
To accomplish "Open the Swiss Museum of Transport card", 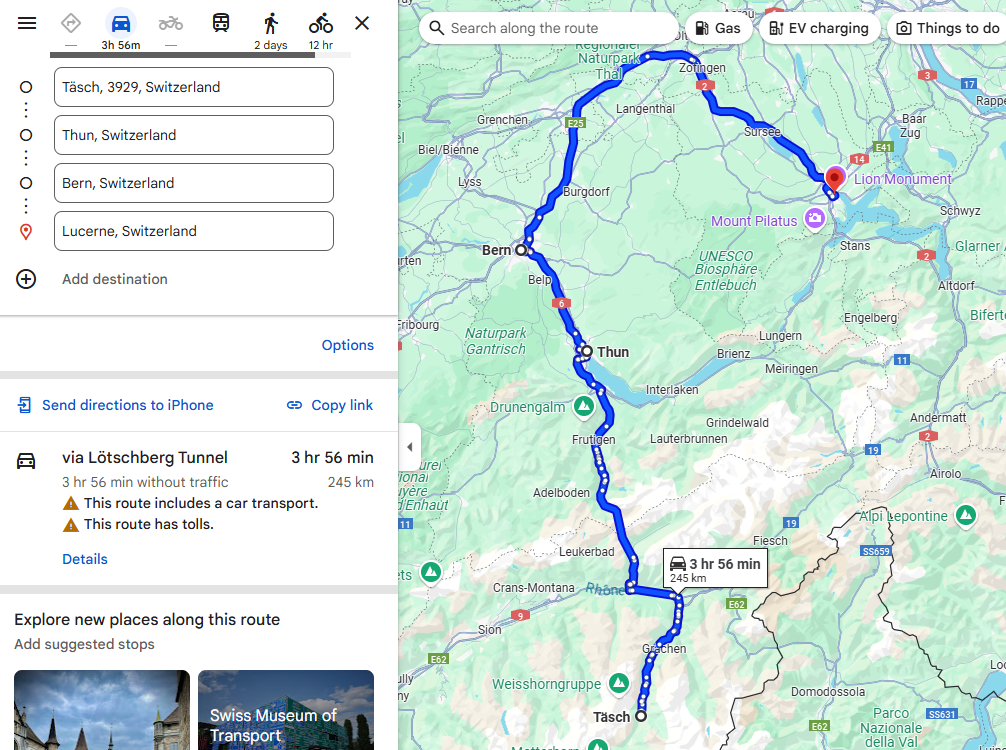I will pos(286,710).
